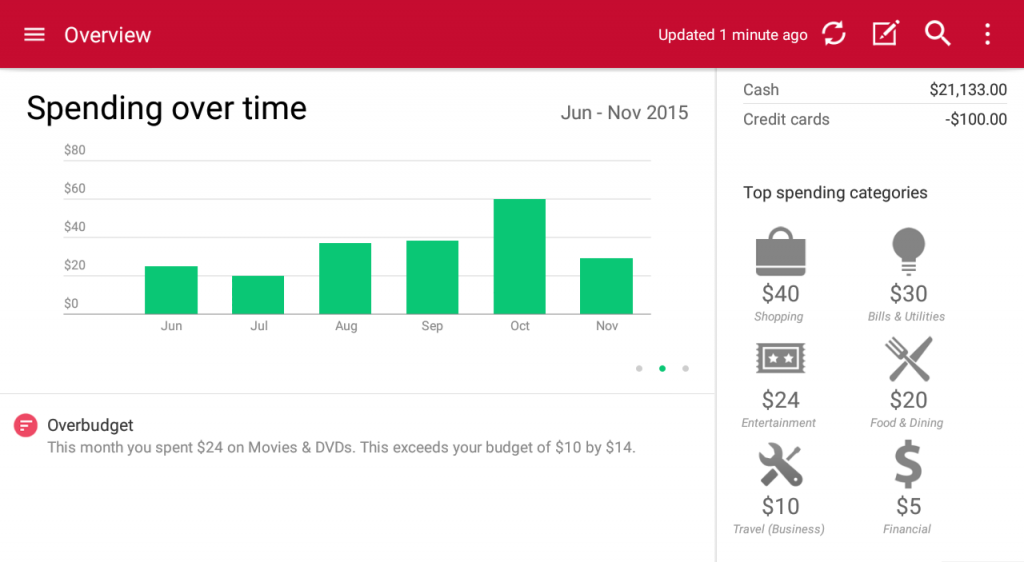Open the Credit cards balance row
Image resolution: width=1024 pixels, height=562 pixels.
coord(874,119)
